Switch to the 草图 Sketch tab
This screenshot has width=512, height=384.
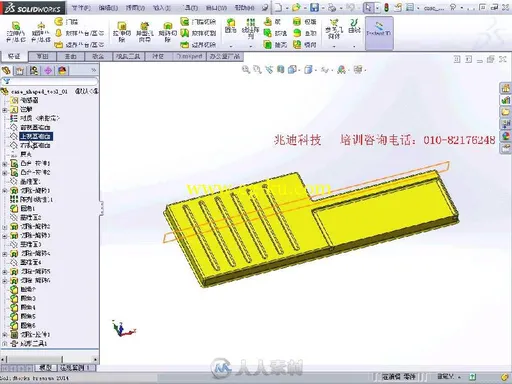[x=42, y=56]
